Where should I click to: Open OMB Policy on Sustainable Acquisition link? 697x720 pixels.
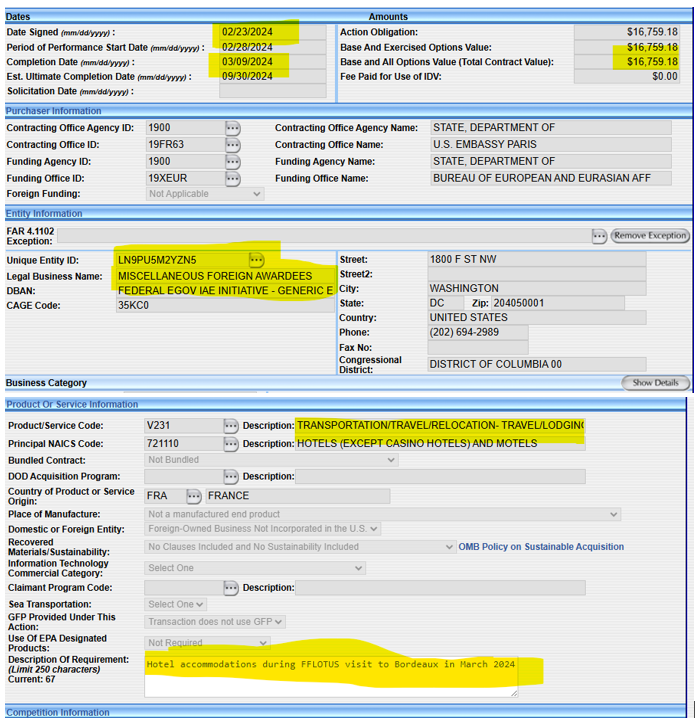(541, 547)
